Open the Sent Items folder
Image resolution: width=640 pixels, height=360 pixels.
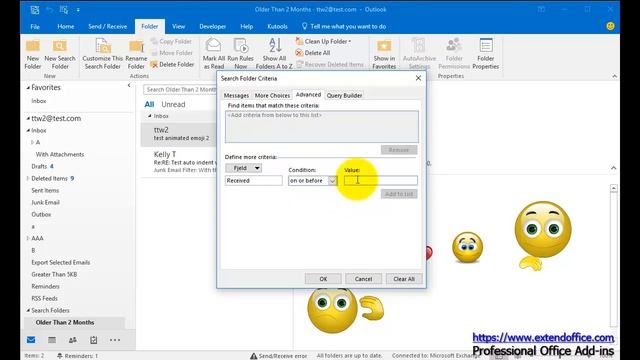pyautogui.click(x=45, y=190)
